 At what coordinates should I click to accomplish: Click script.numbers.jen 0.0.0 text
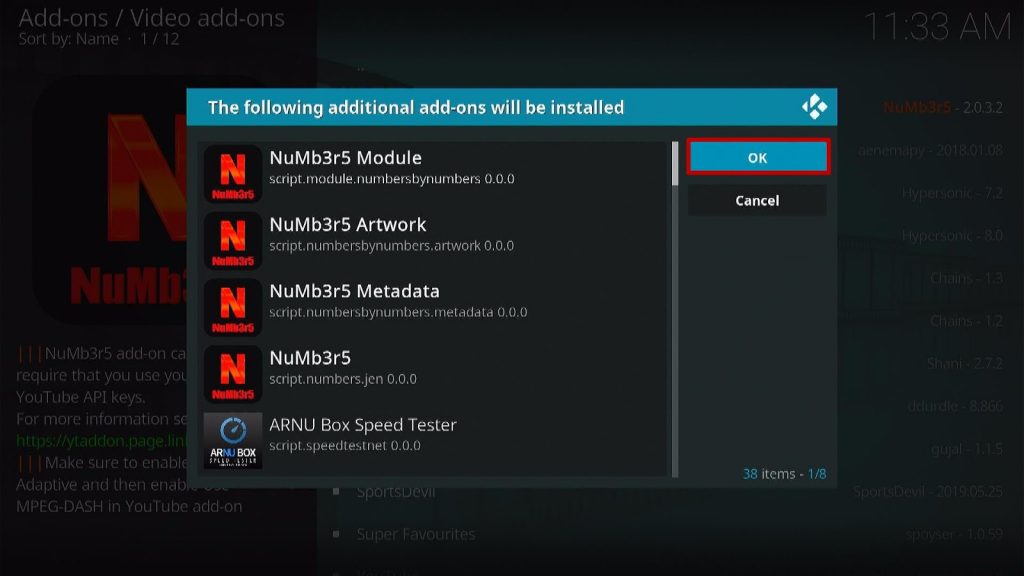coord(343,379)
